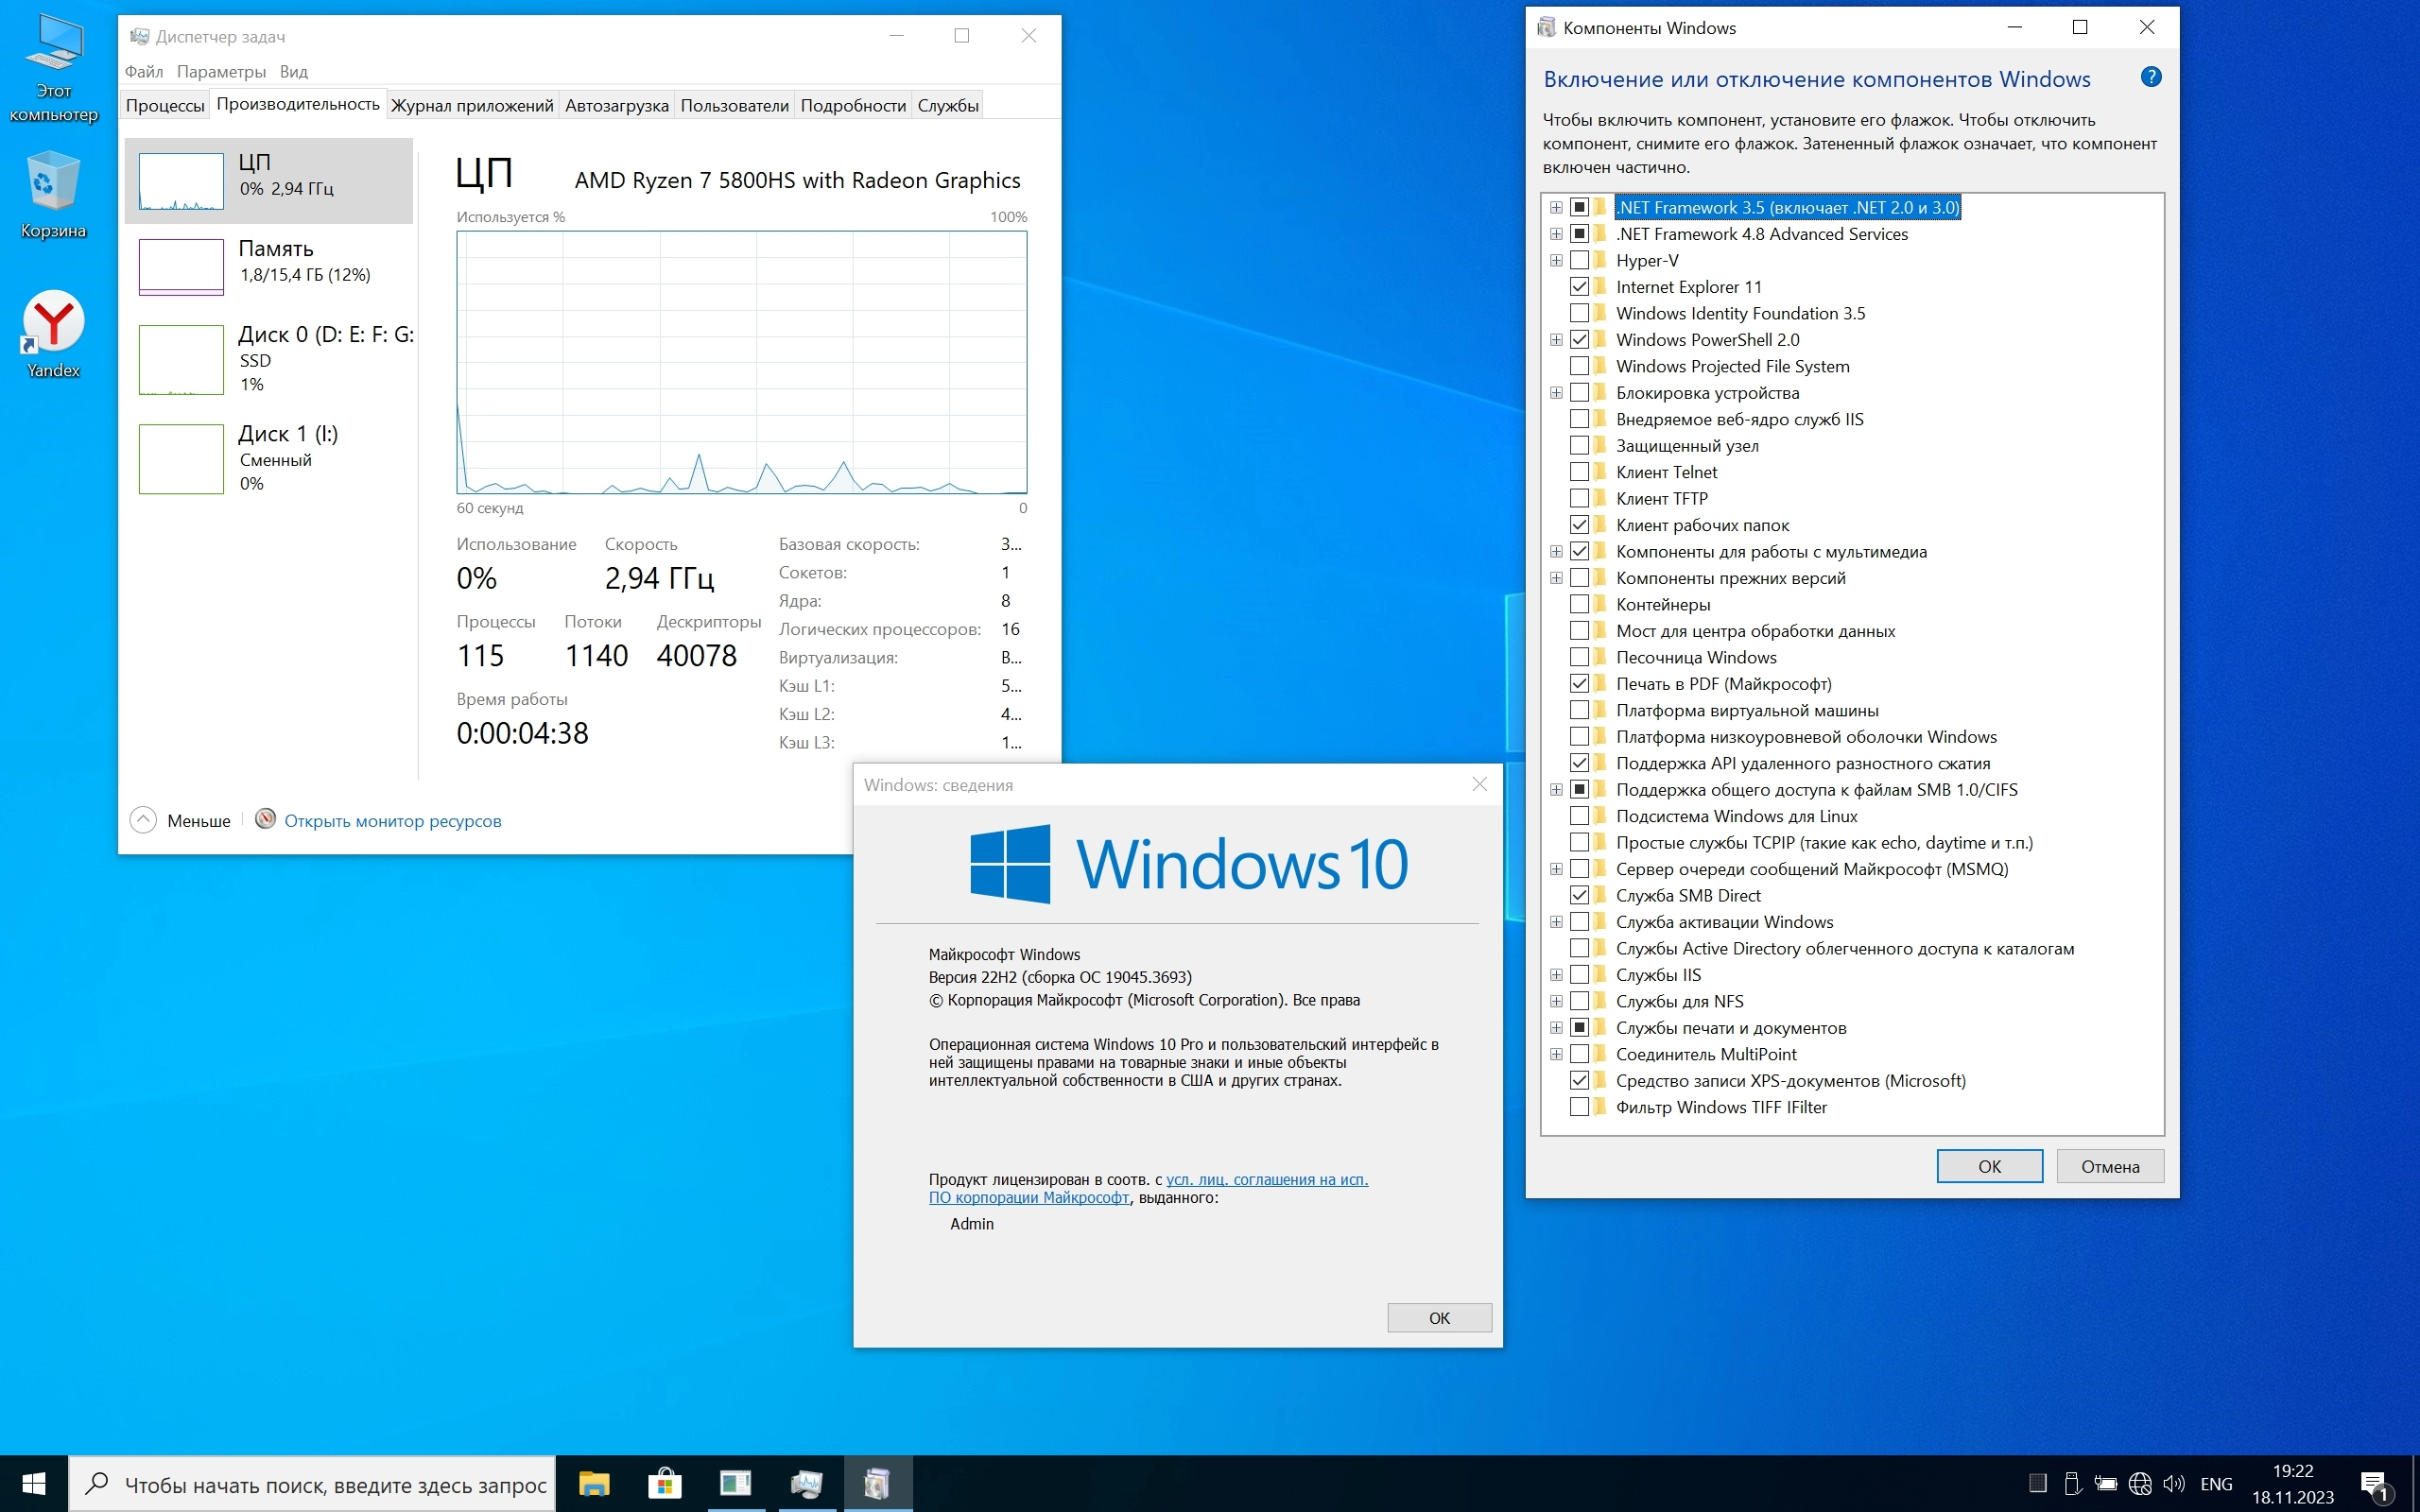The width and height of the screenshot is (2420, 1512).
Task: Click the volume speaker tray icon
Action: coord(2173,1484)
